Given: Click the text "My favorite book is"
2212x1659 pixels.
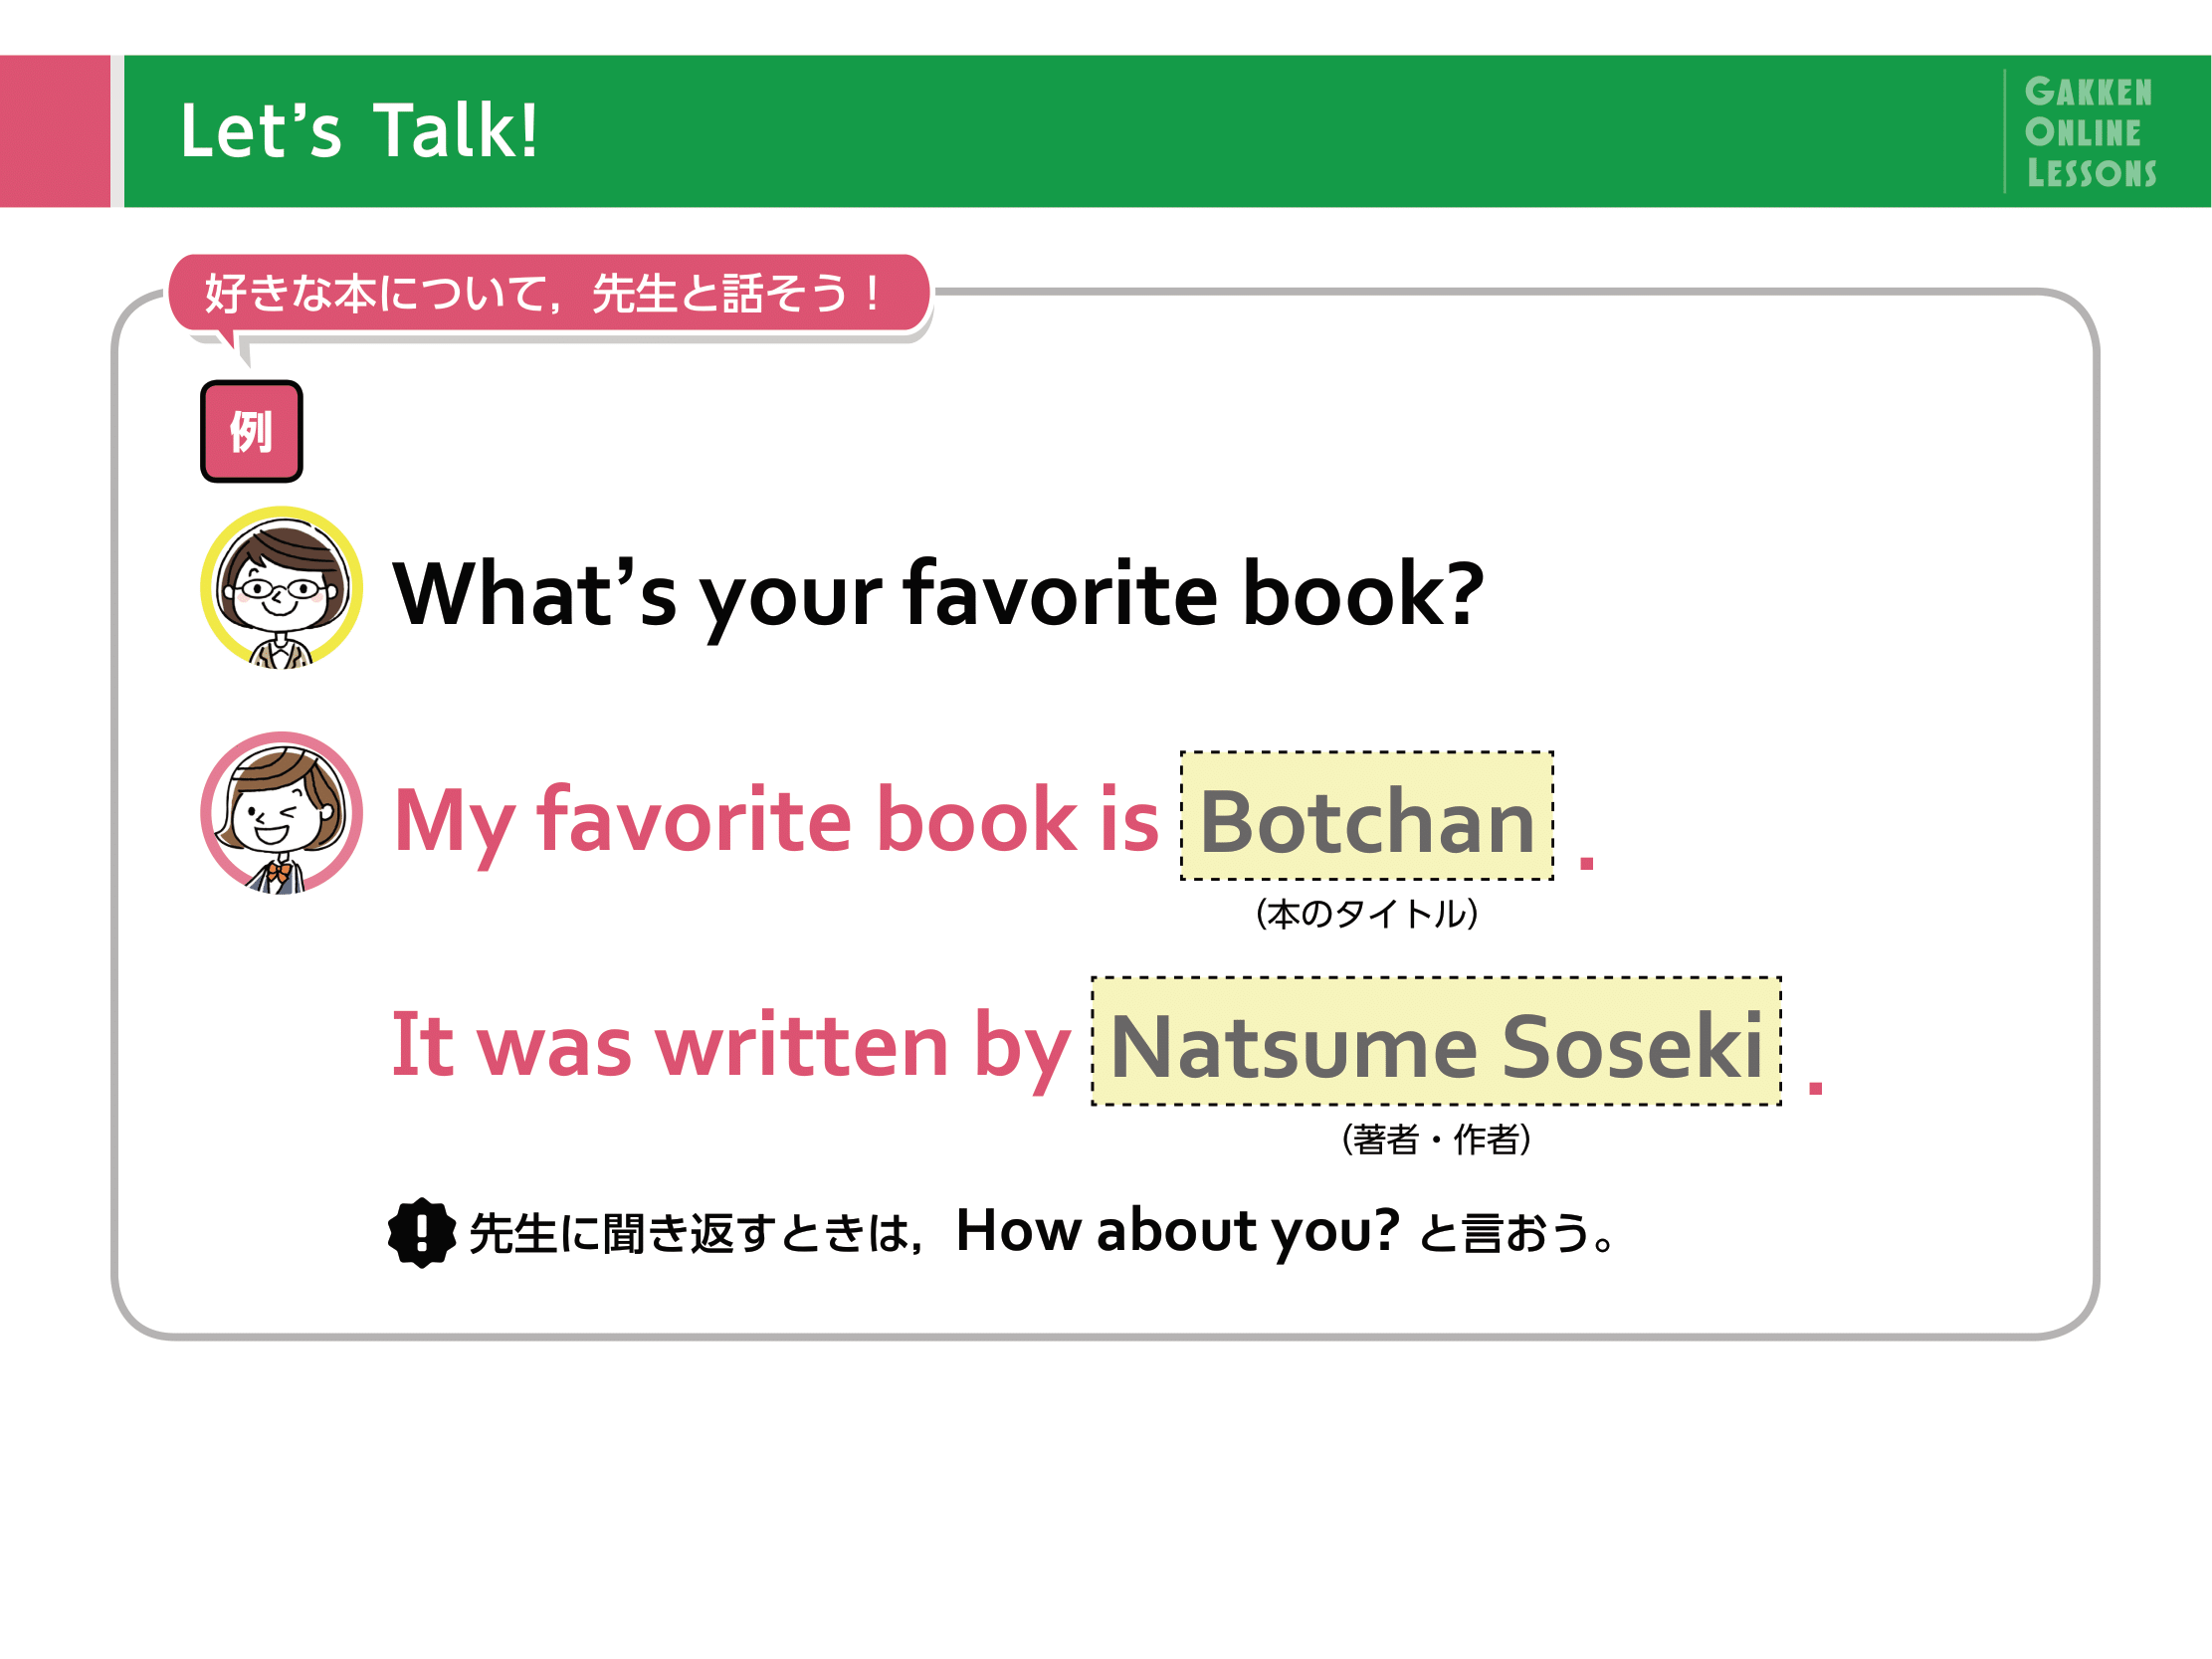Looking at the screenshot, I should pos(776,820).
